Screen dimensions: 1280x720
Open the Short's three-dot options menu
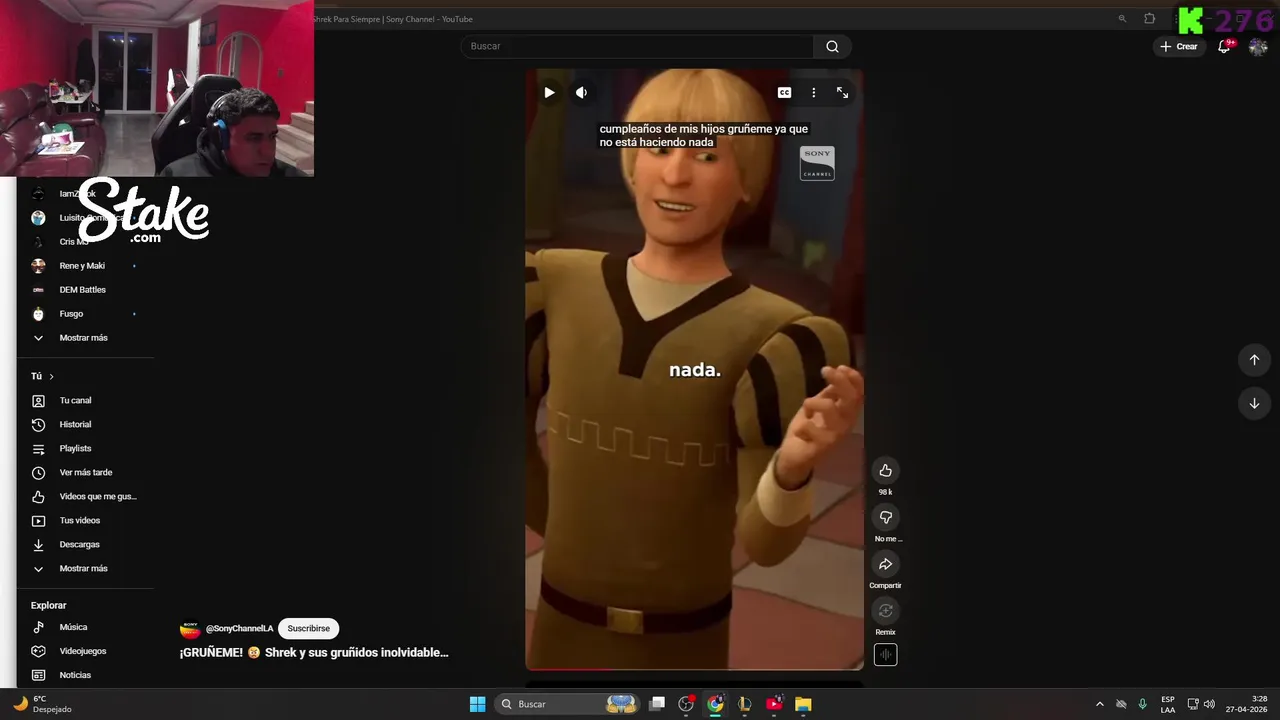pyautogui.click(x=814, y=92)
